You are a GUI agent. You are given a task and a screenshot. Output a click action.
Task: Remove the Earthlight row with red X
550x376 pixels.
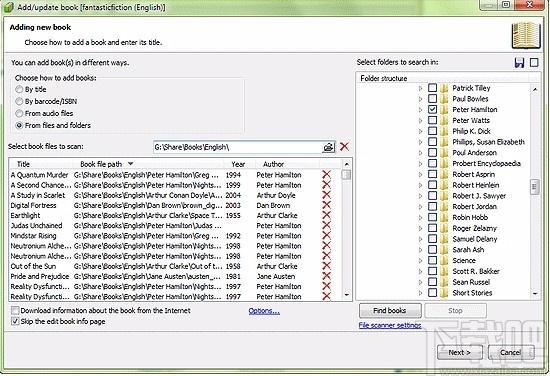(x=327, y=215)
